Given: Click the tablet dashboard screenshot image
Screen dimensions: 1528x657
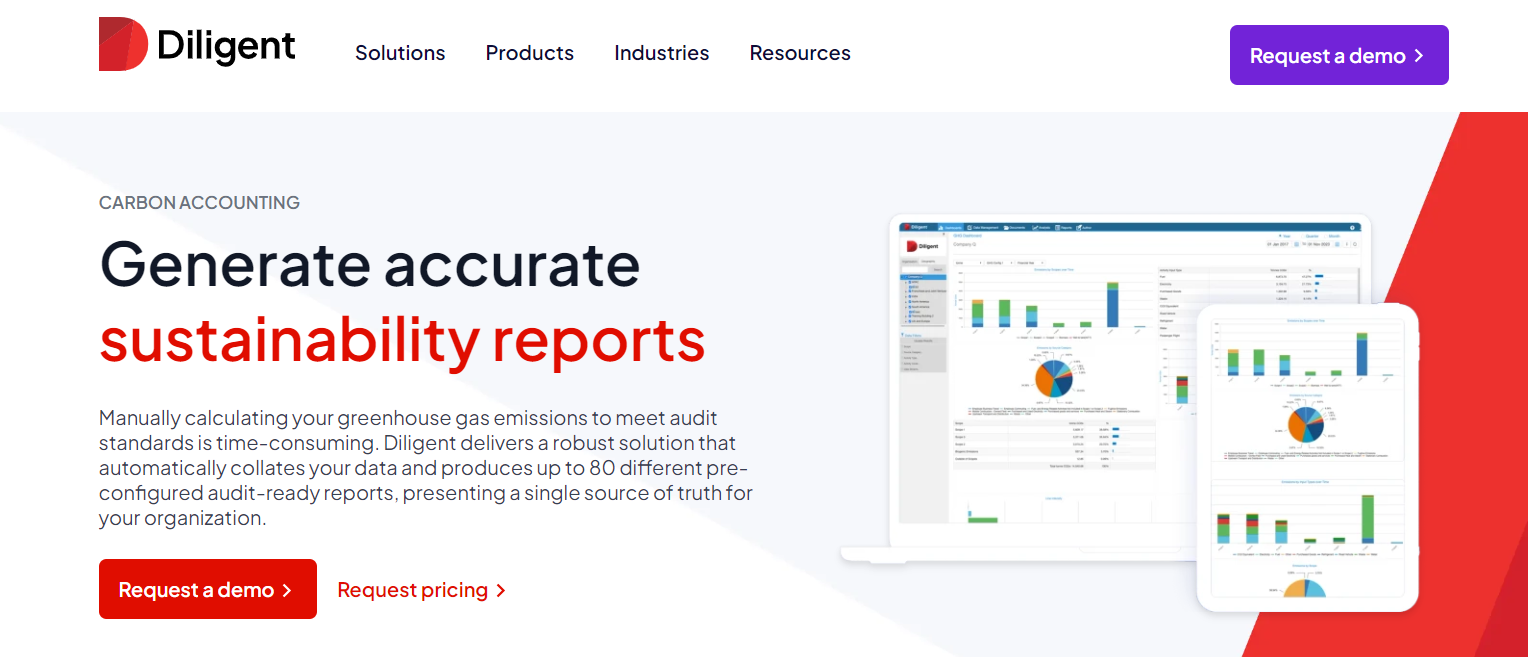Looking at the screenshot, I should (1308, 457).
